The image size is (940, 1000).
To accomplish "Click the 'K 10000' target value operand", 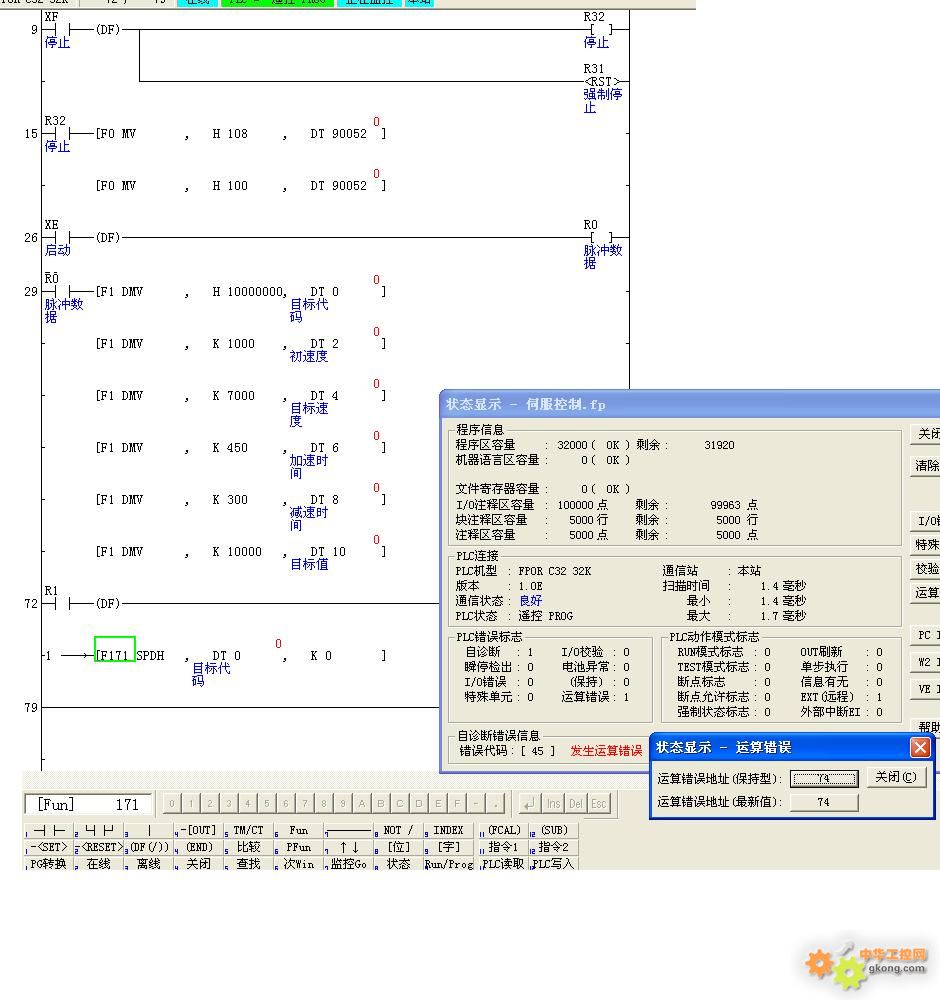I will (237, 552).
